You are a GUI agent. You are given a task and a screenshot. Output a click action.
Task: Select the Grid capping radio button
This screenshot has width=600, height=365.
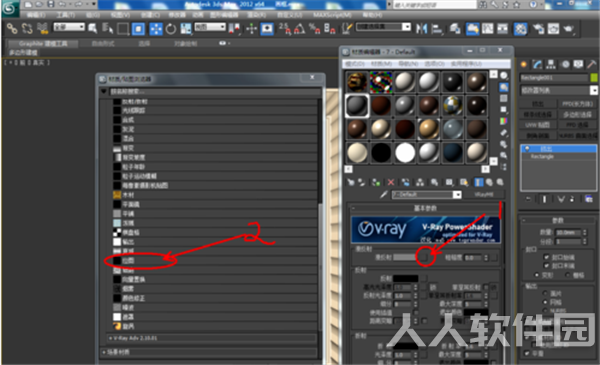click(567, 275)
